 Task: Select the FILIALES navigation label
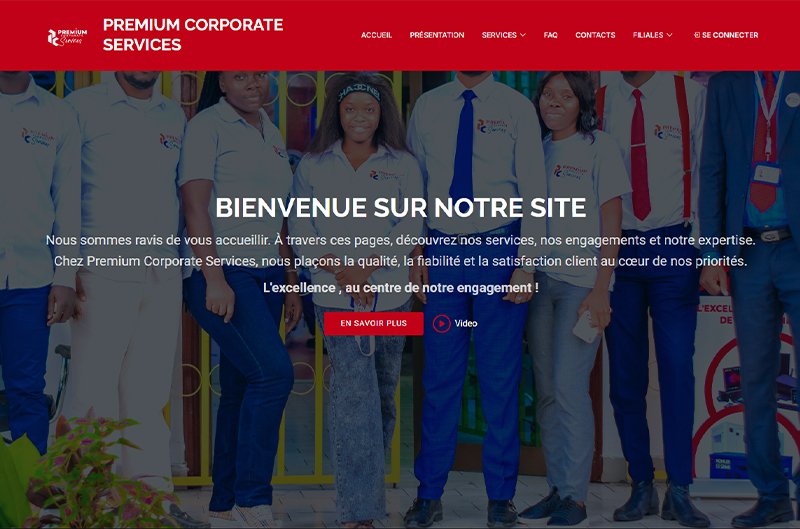648,35
